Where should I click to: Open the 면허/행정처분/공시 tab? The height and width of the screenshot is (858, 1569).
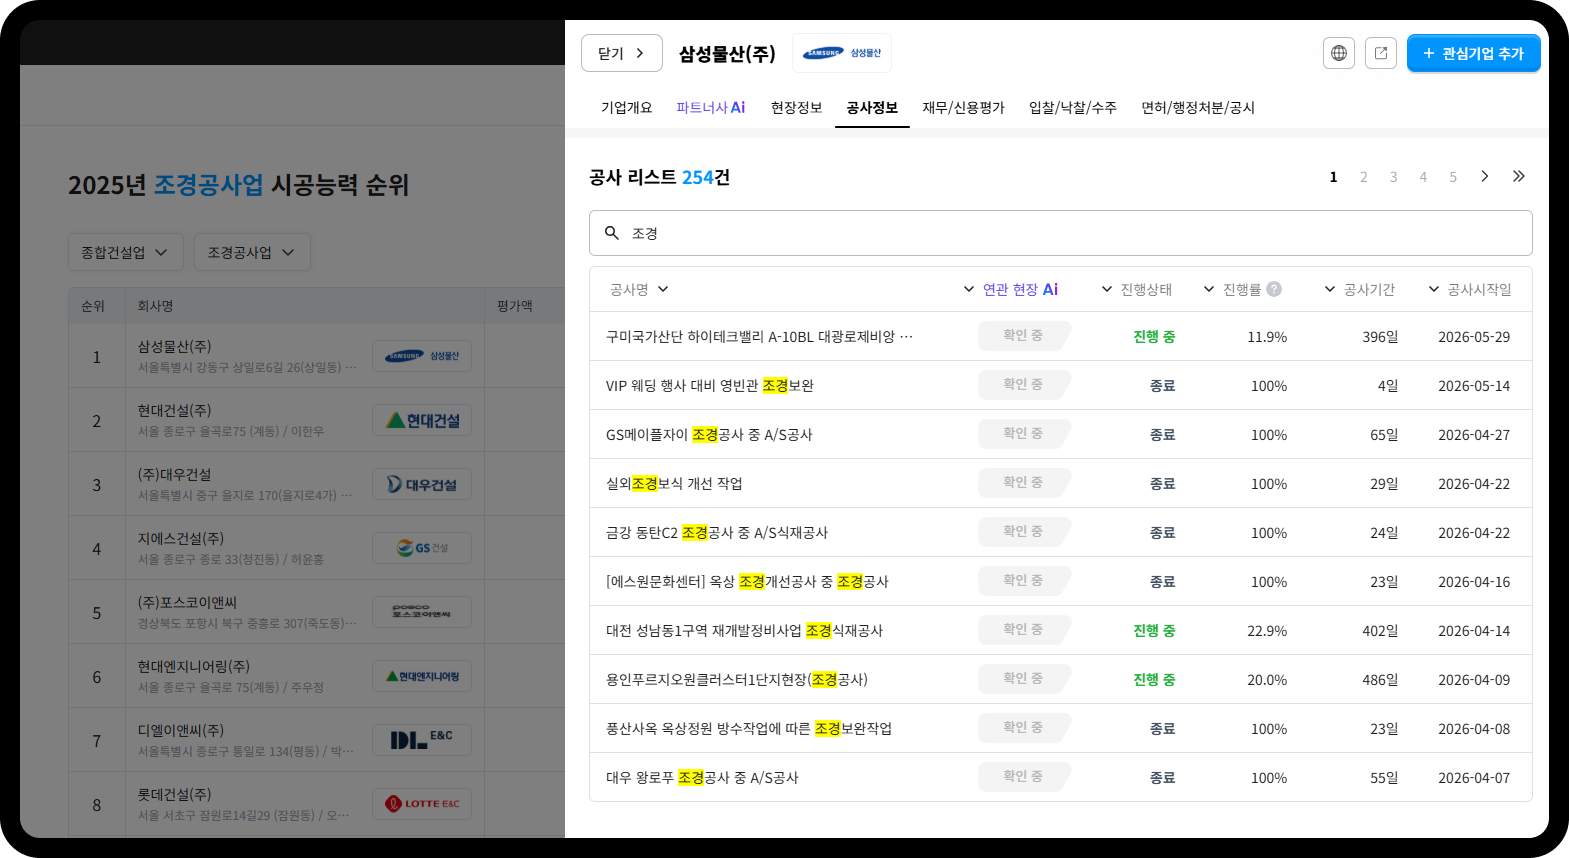coord(1198,107)
